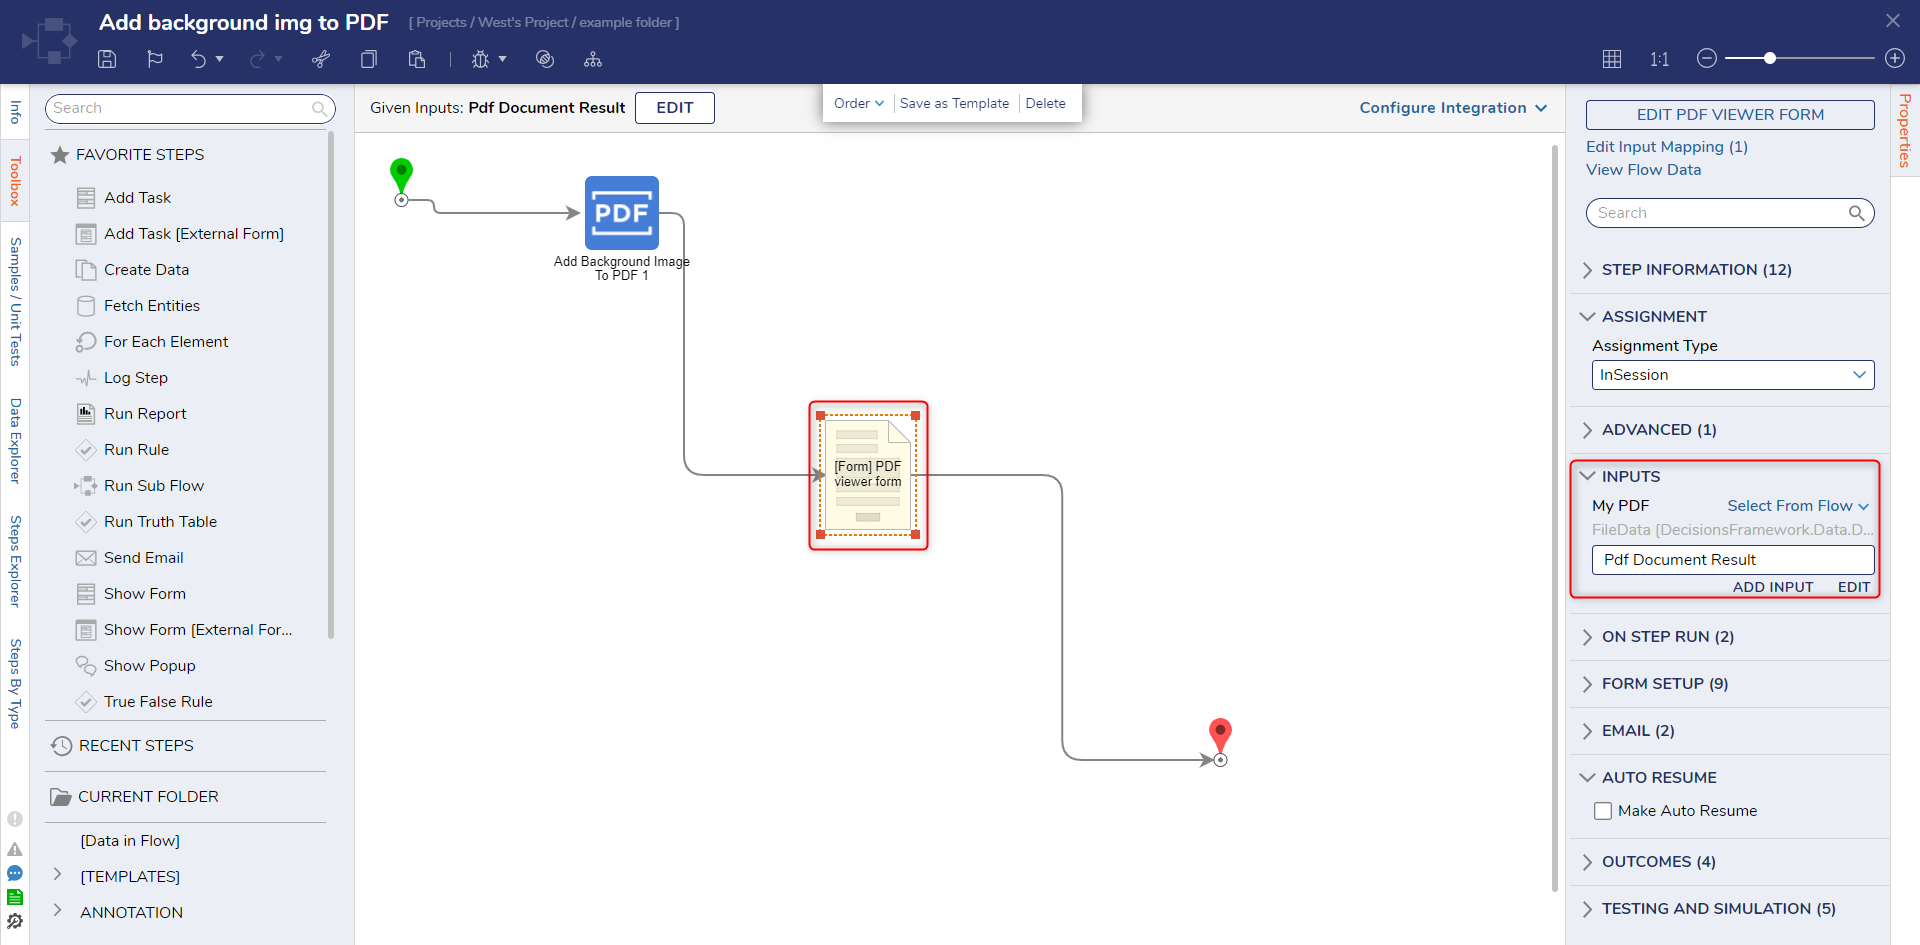Select the Add Background Image To PDF step
1920x945 pixels.
click(x=622, y=213)
